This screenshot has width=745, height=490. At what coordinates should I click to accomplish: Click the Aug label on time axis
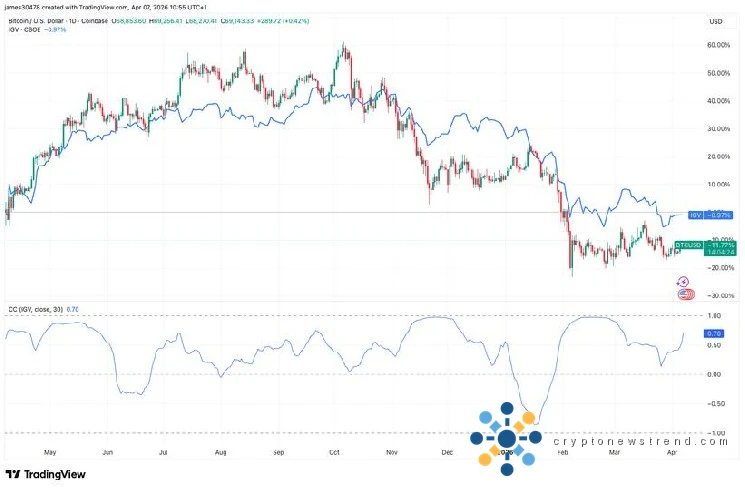tap(220, 452)
